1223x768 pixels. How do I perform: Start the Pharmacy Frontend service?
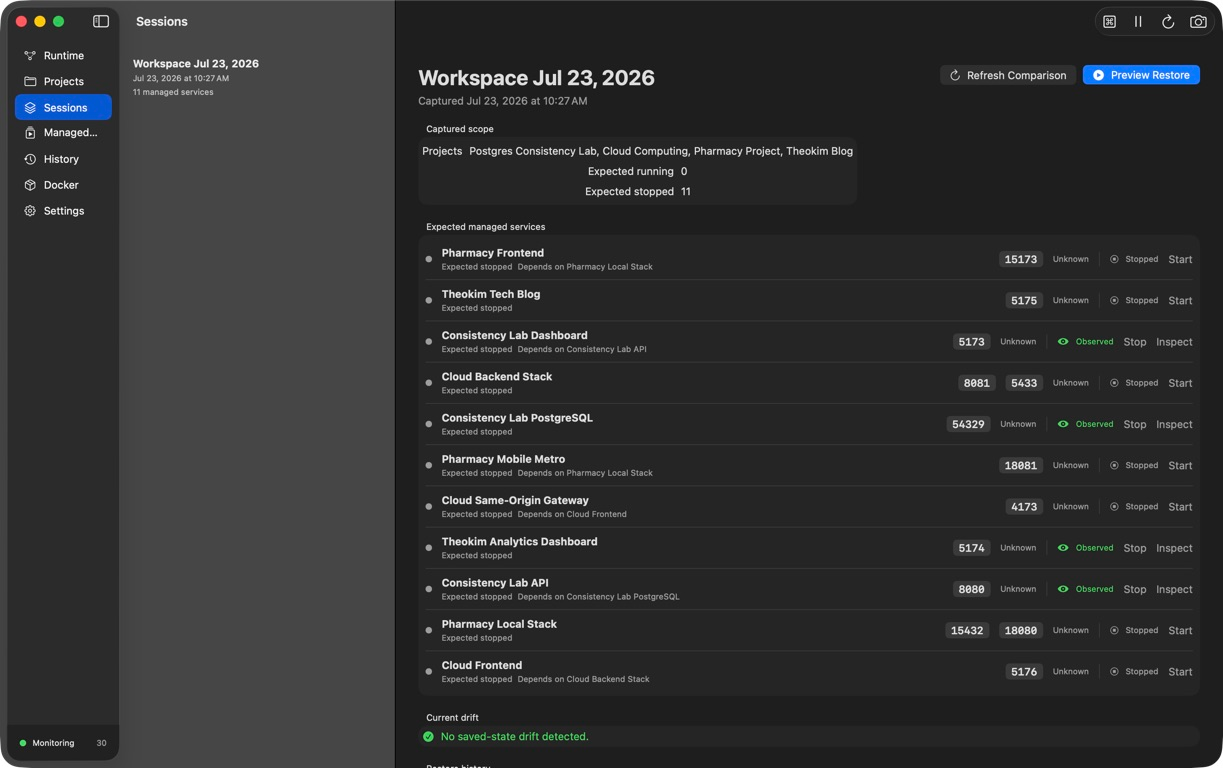click(1180, 259)
